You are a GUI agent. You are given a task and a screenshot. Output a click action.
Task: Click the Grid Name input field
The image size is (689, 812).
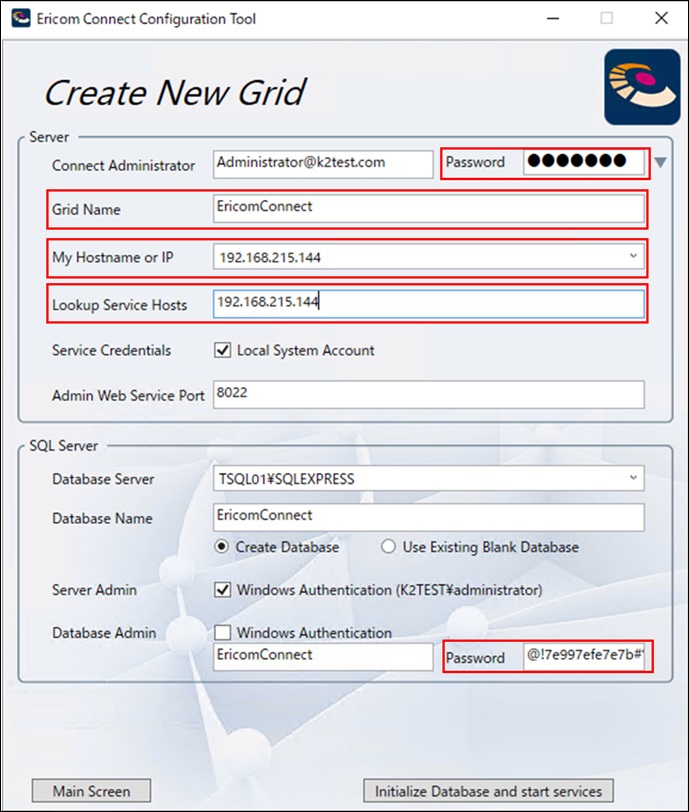(428, 208)
